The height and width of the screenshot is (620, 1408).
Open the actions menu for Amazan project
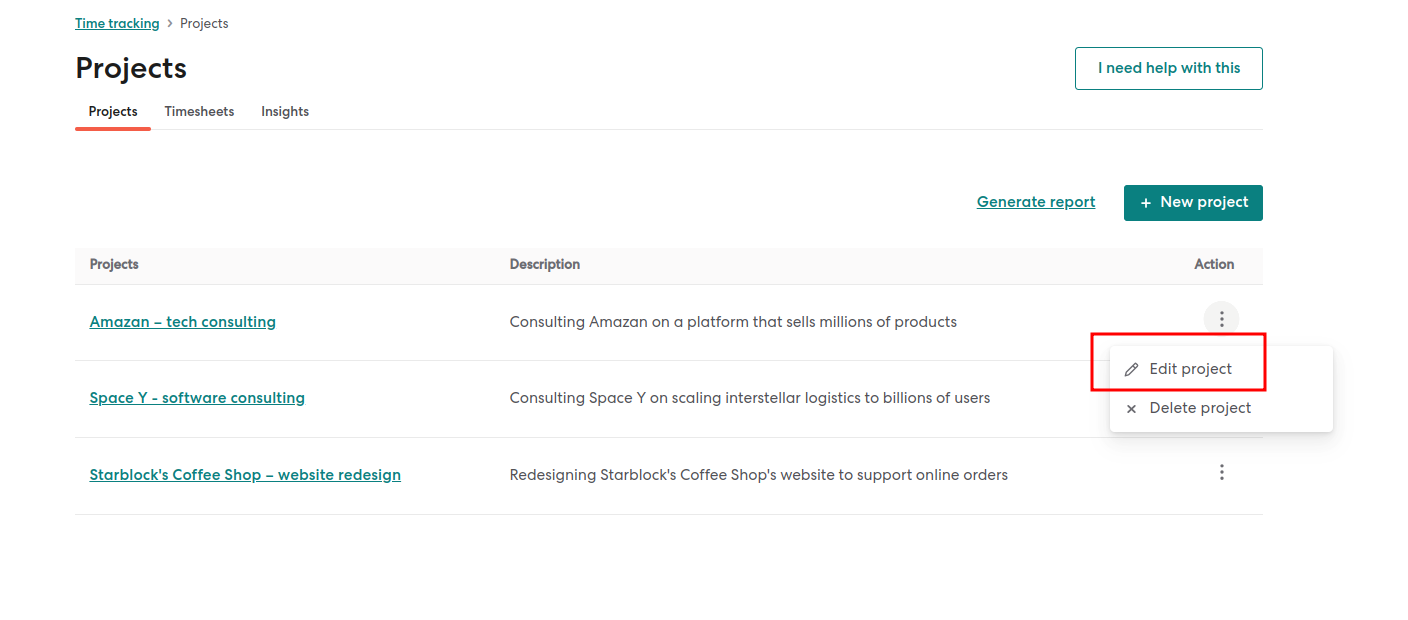[1221, 319]
